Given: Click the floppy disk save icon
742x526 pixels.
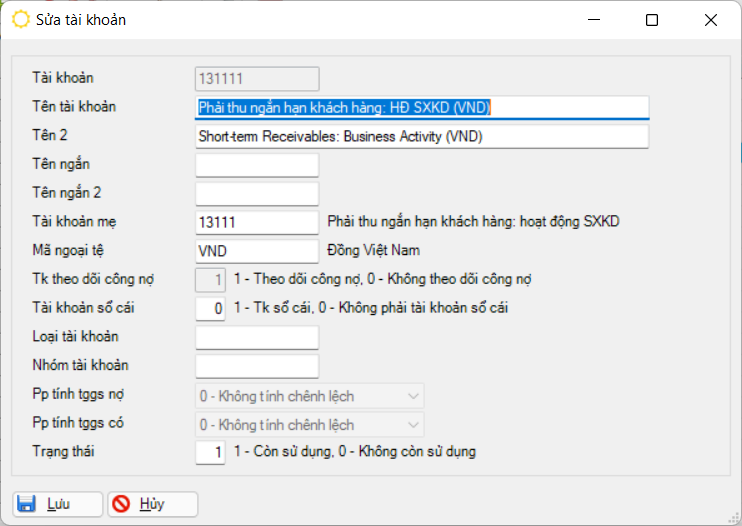Looking at the screenshot, I should pyautogui.click(x=27, y=503).
